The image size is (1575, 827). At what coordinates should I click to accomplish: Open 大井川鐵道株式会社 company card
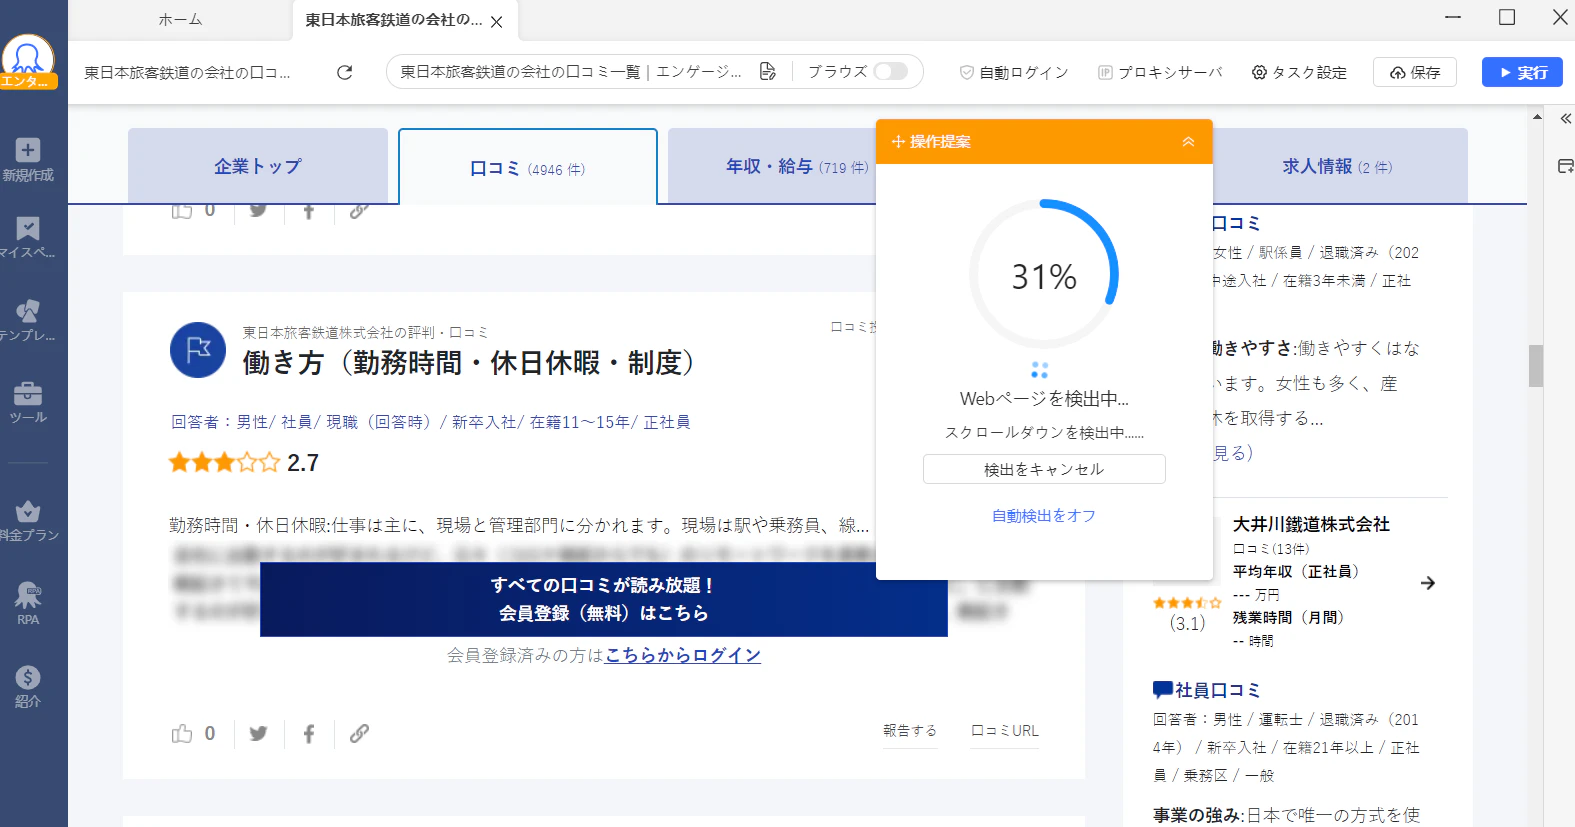[x=1311, y=524]
